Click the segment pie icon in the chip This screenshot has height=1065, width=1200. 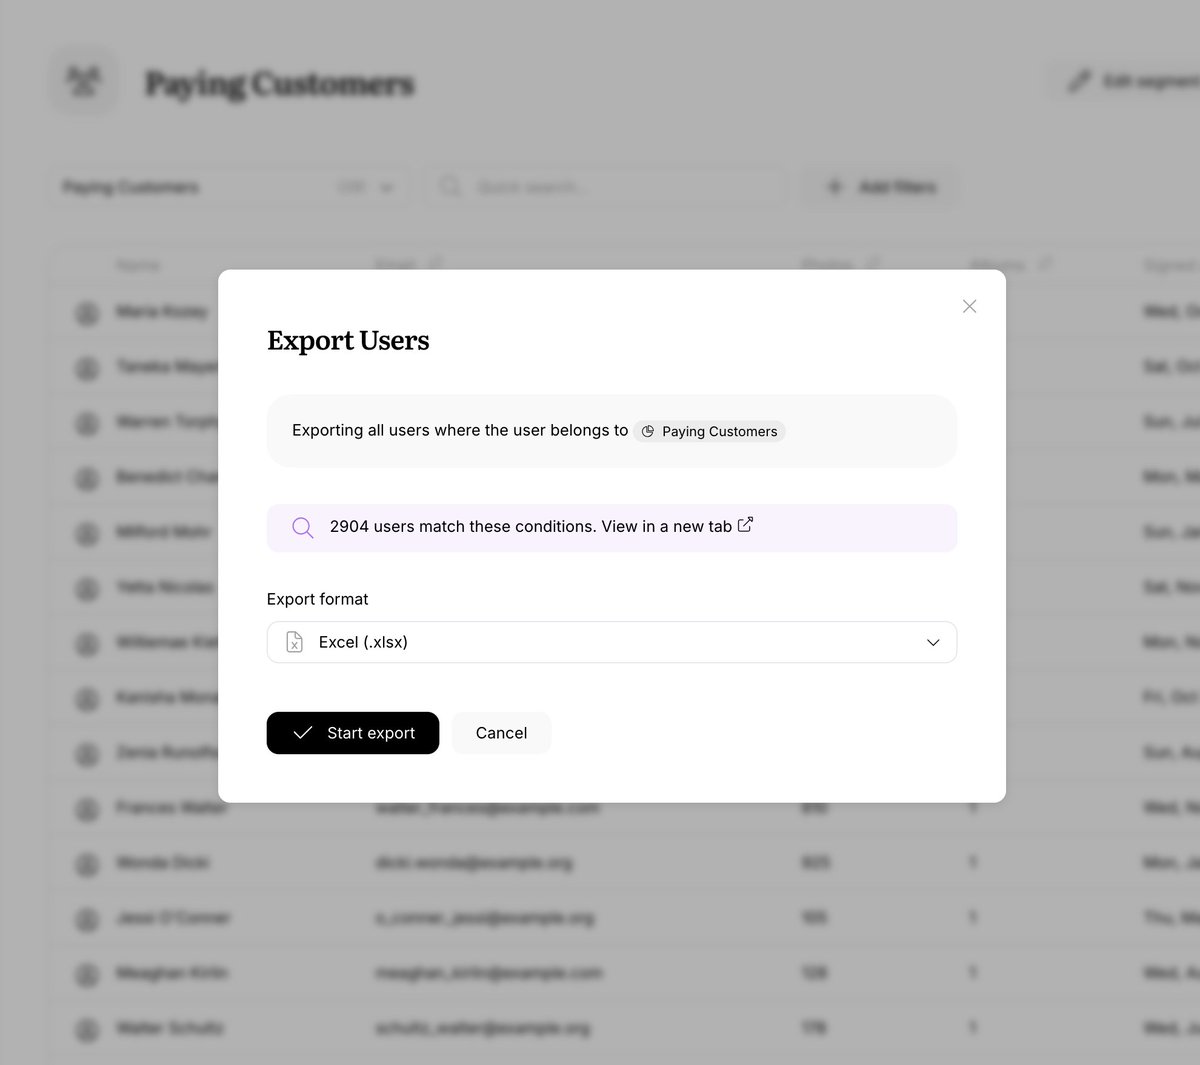pyautogui.click(x=648, y=431)
